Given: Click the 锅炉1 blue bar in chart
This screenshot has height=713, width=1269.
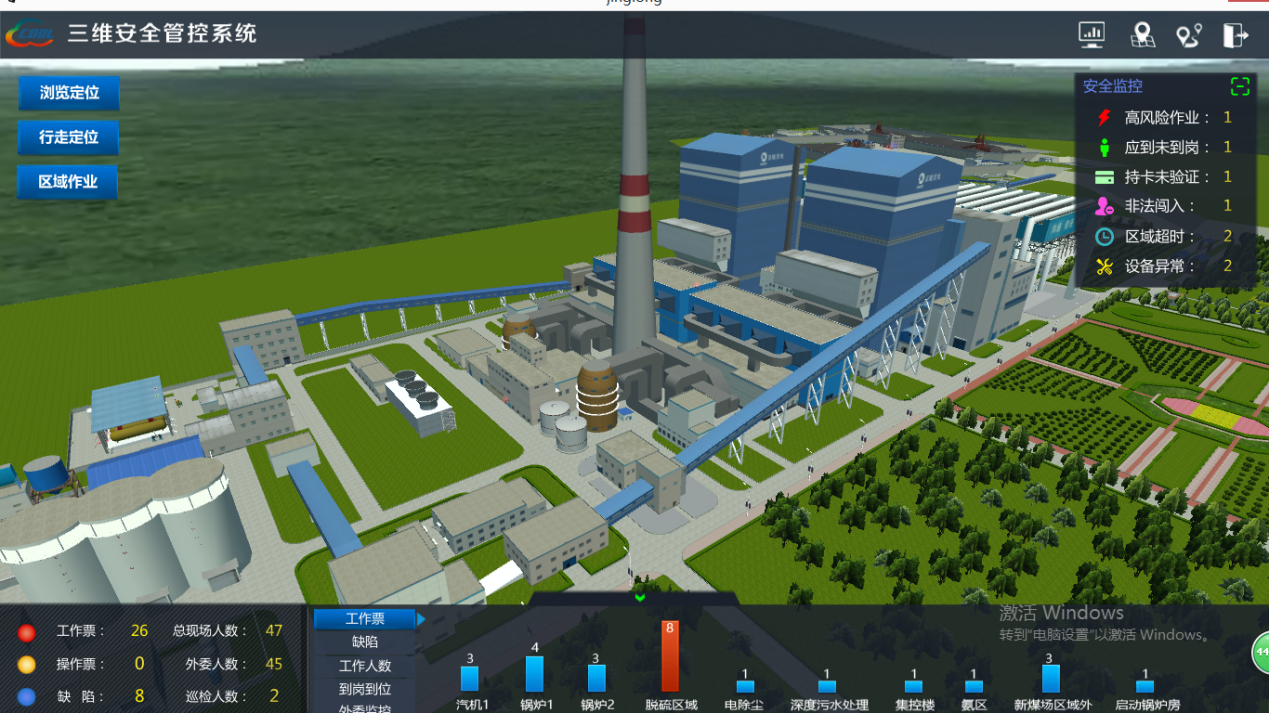Looking at the screenshot, I should [535, 674].
